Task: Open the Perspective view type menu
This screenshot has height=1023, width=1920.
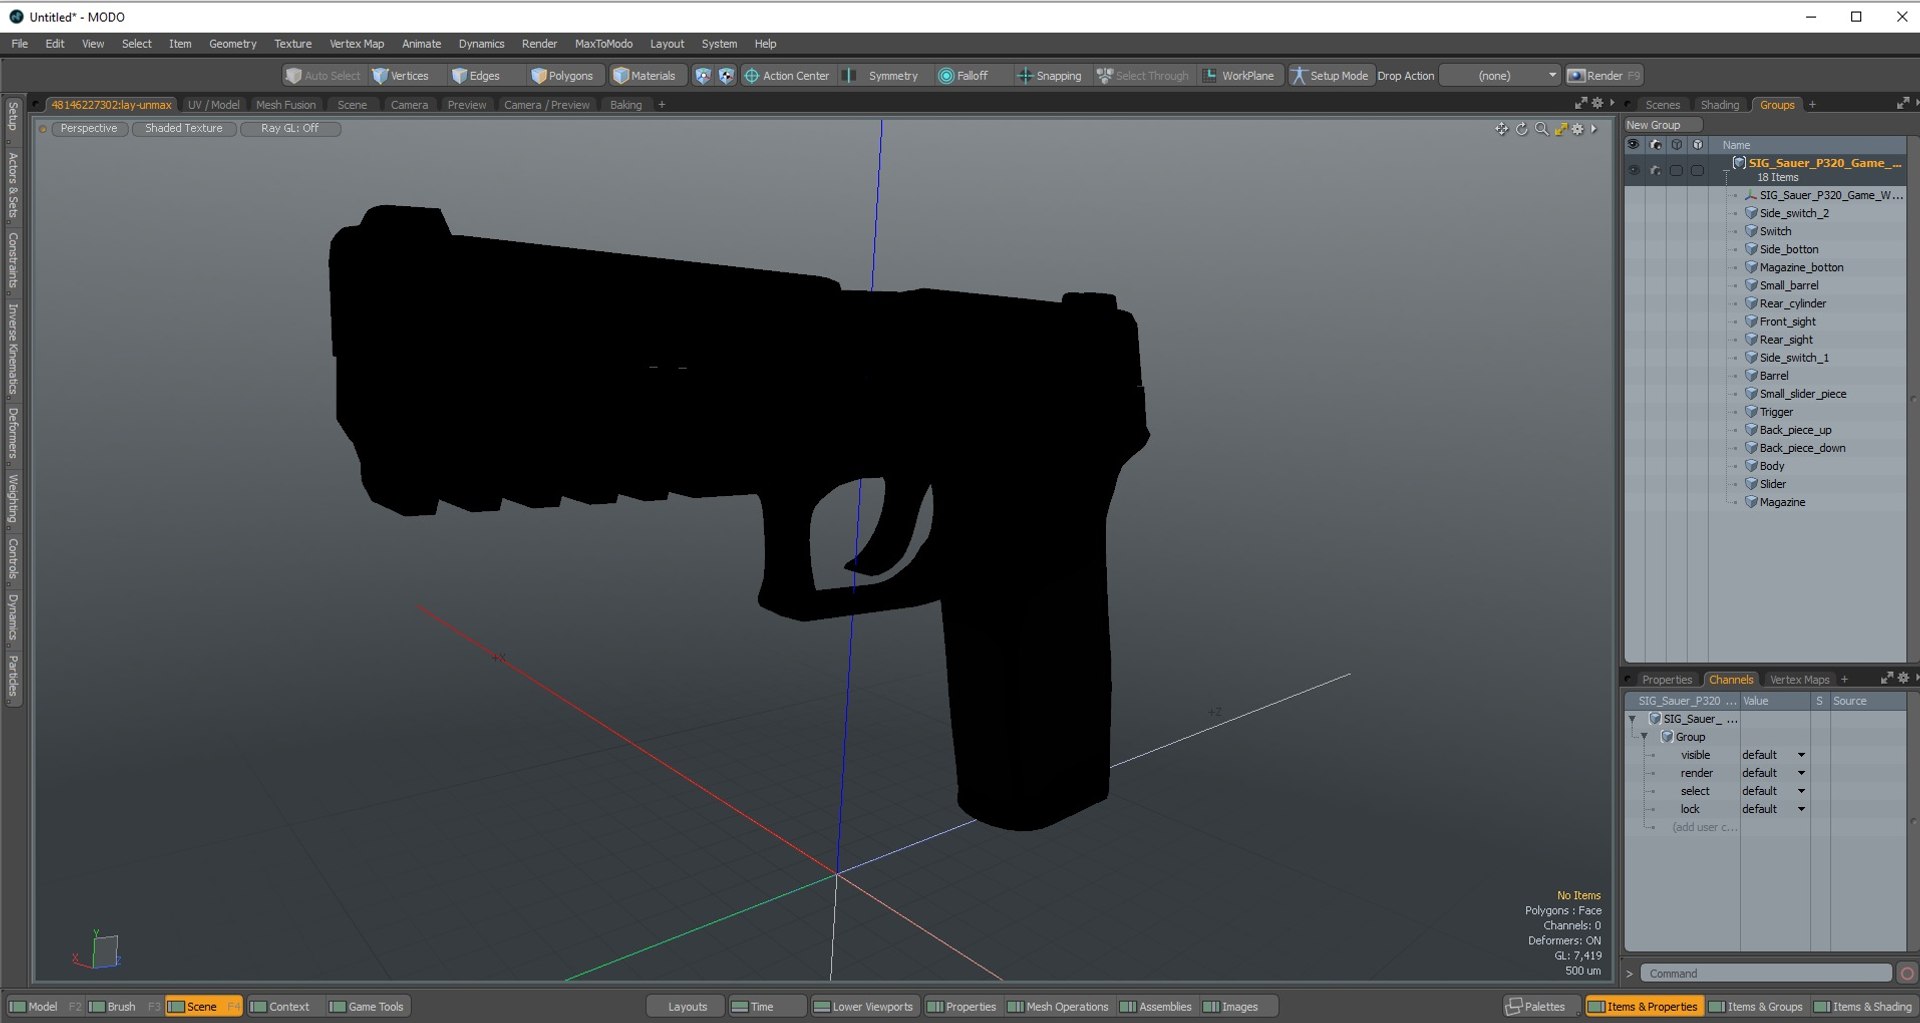Action: [x=88, y=129]
